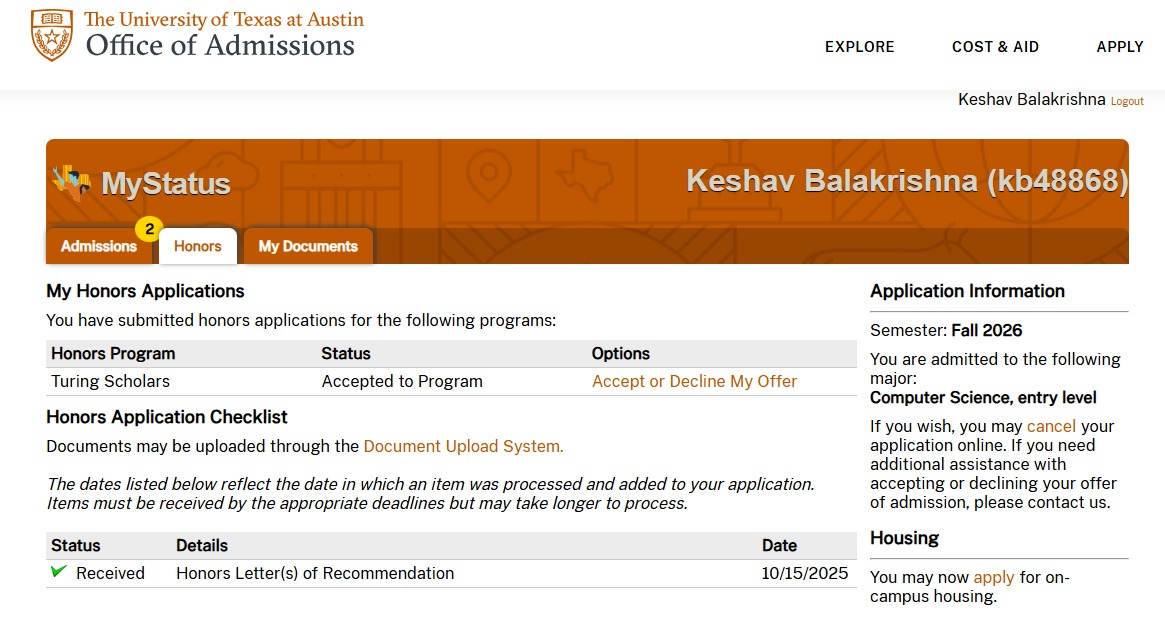
Task: Open the My Documents tab
Action: [308, 246]
